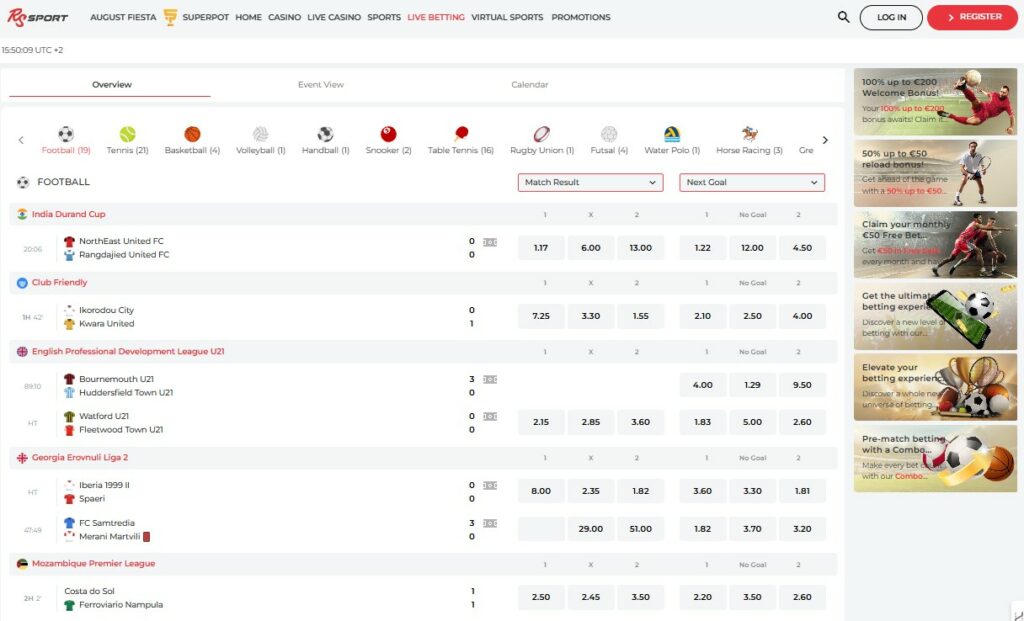1024x621 pixels.
Task: Select the Rugby Union ball icon
Action: (541, 134)
